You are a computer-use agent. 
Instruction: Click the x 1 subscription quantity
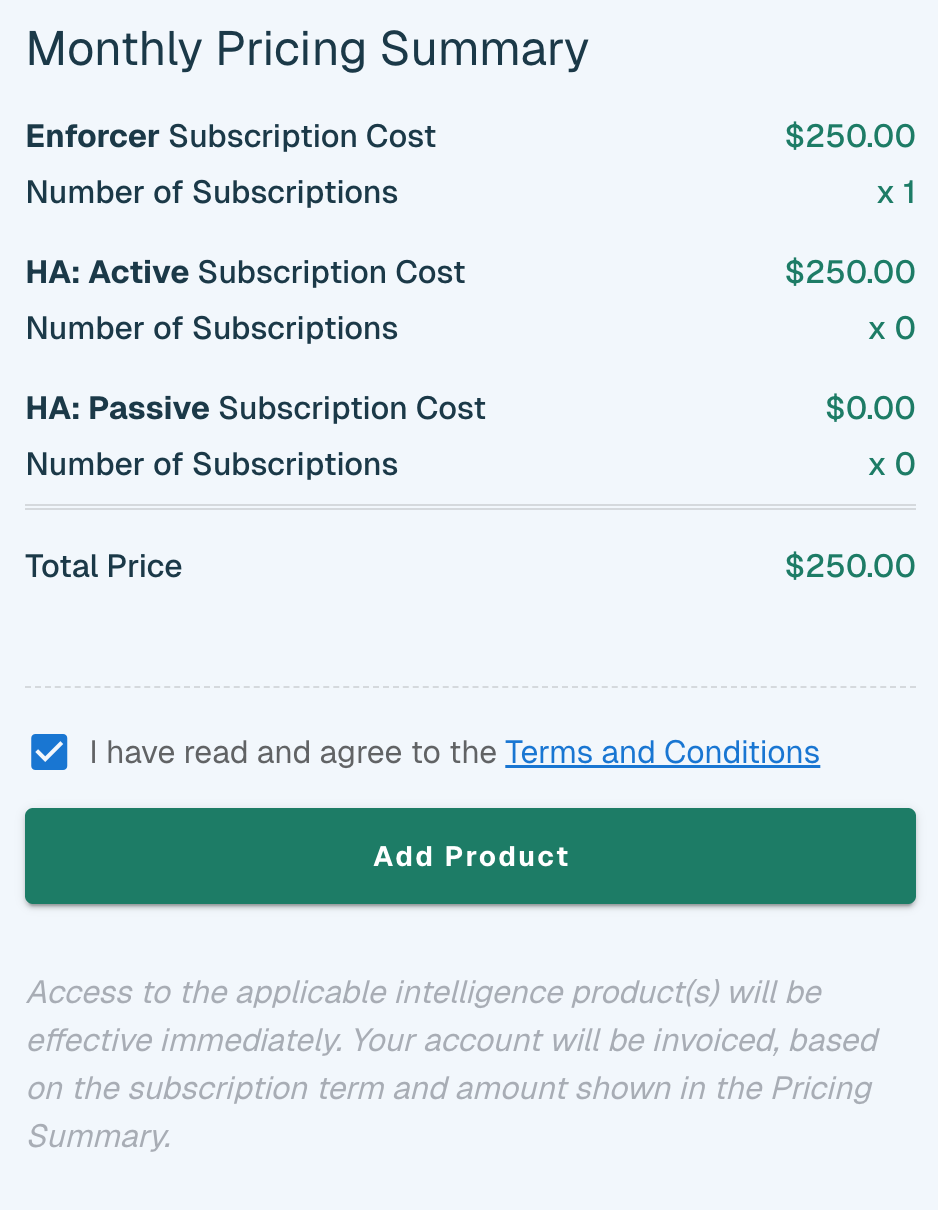[x=896, y=192]
